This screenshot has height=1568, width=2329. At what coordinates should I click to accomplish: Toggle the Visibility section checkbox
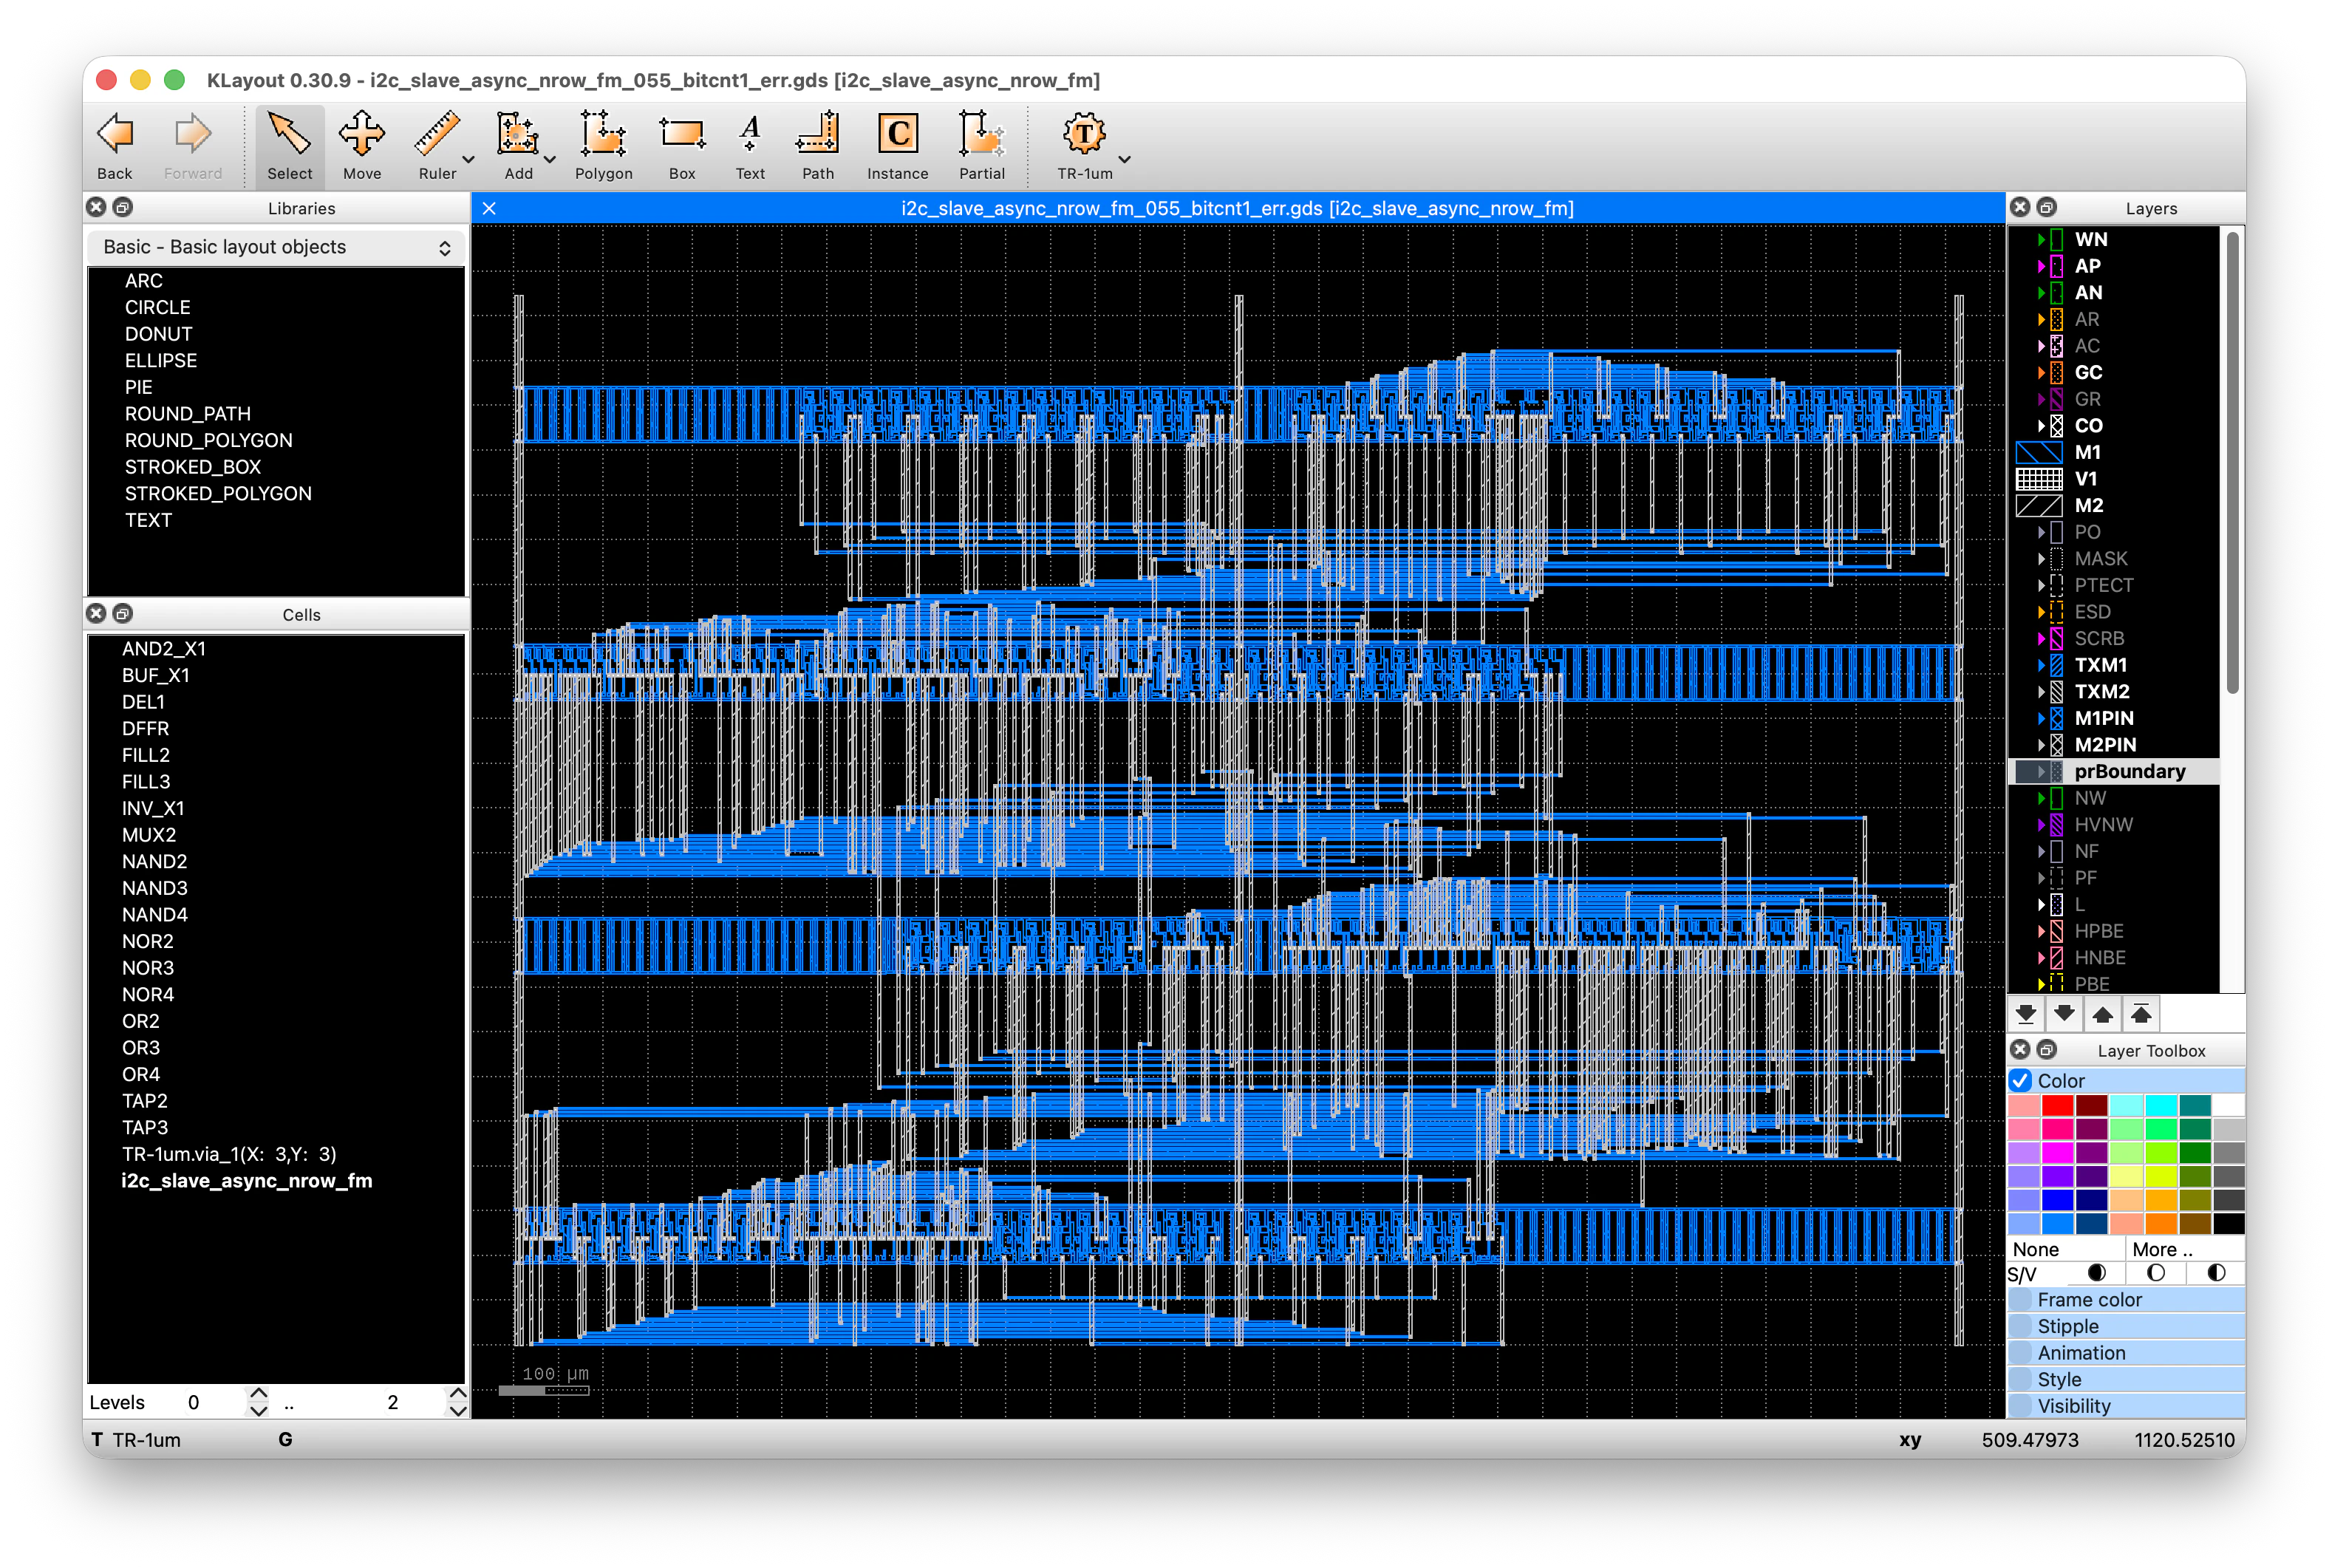[x=2021, y=1405]
